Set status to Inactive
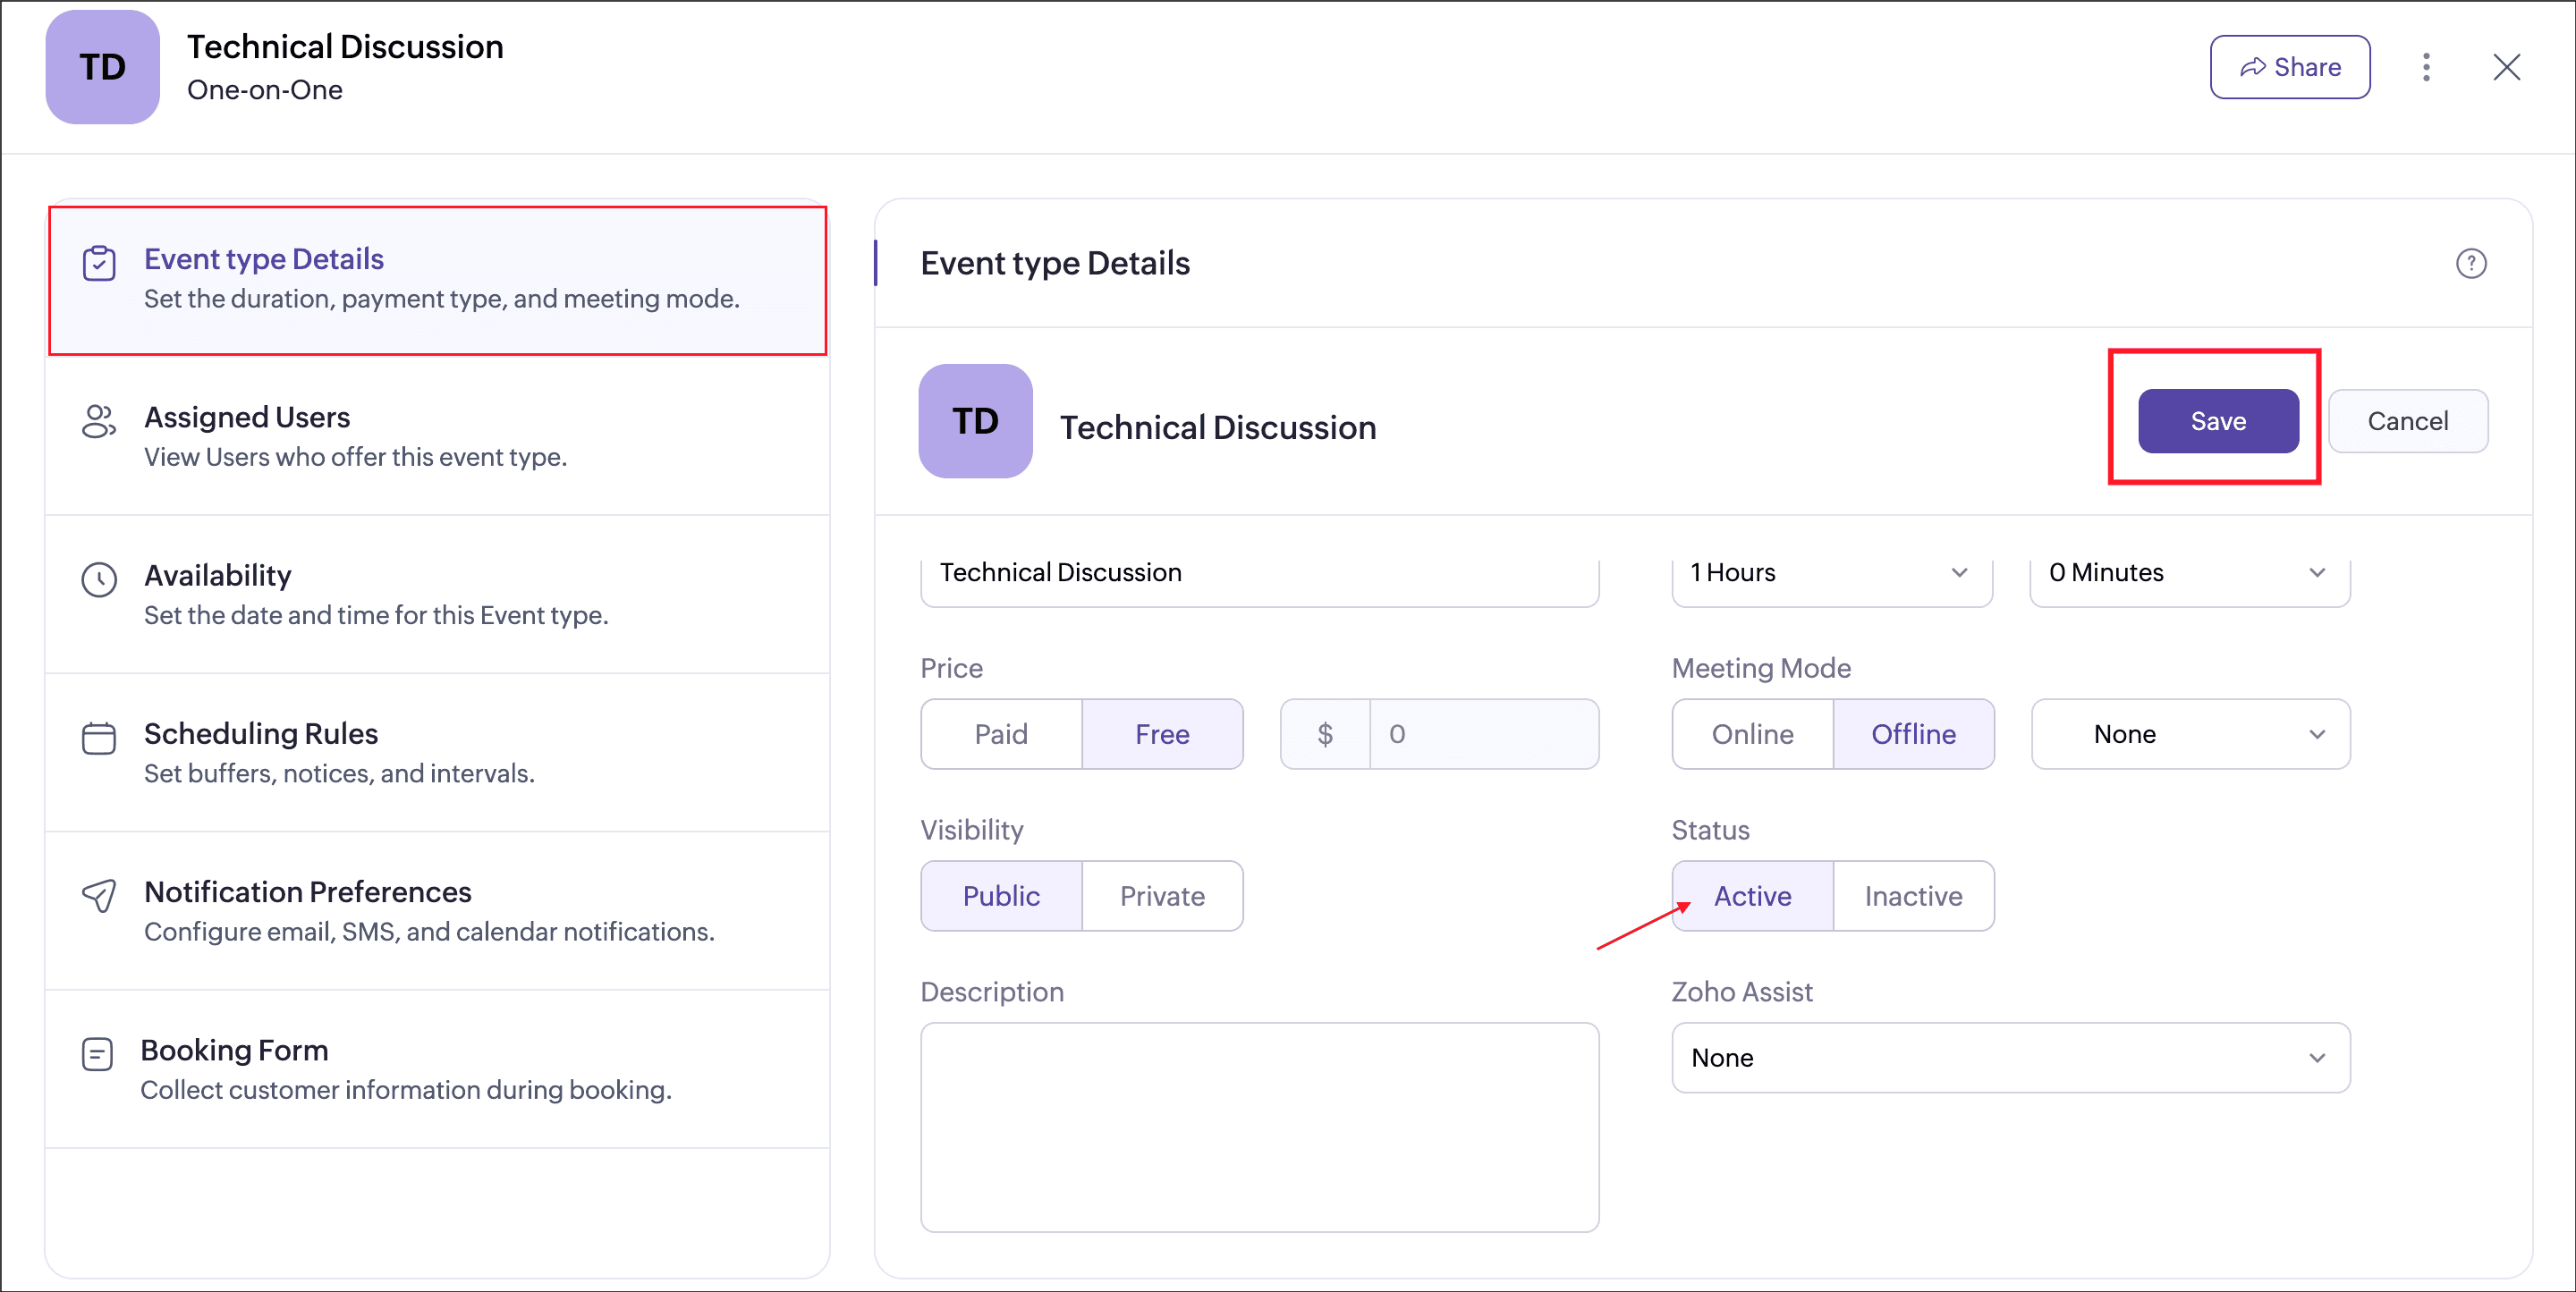Image resolution: width=2576 pixels, height=1292 pixels. pyautogui.click(x=1913, y=896)
